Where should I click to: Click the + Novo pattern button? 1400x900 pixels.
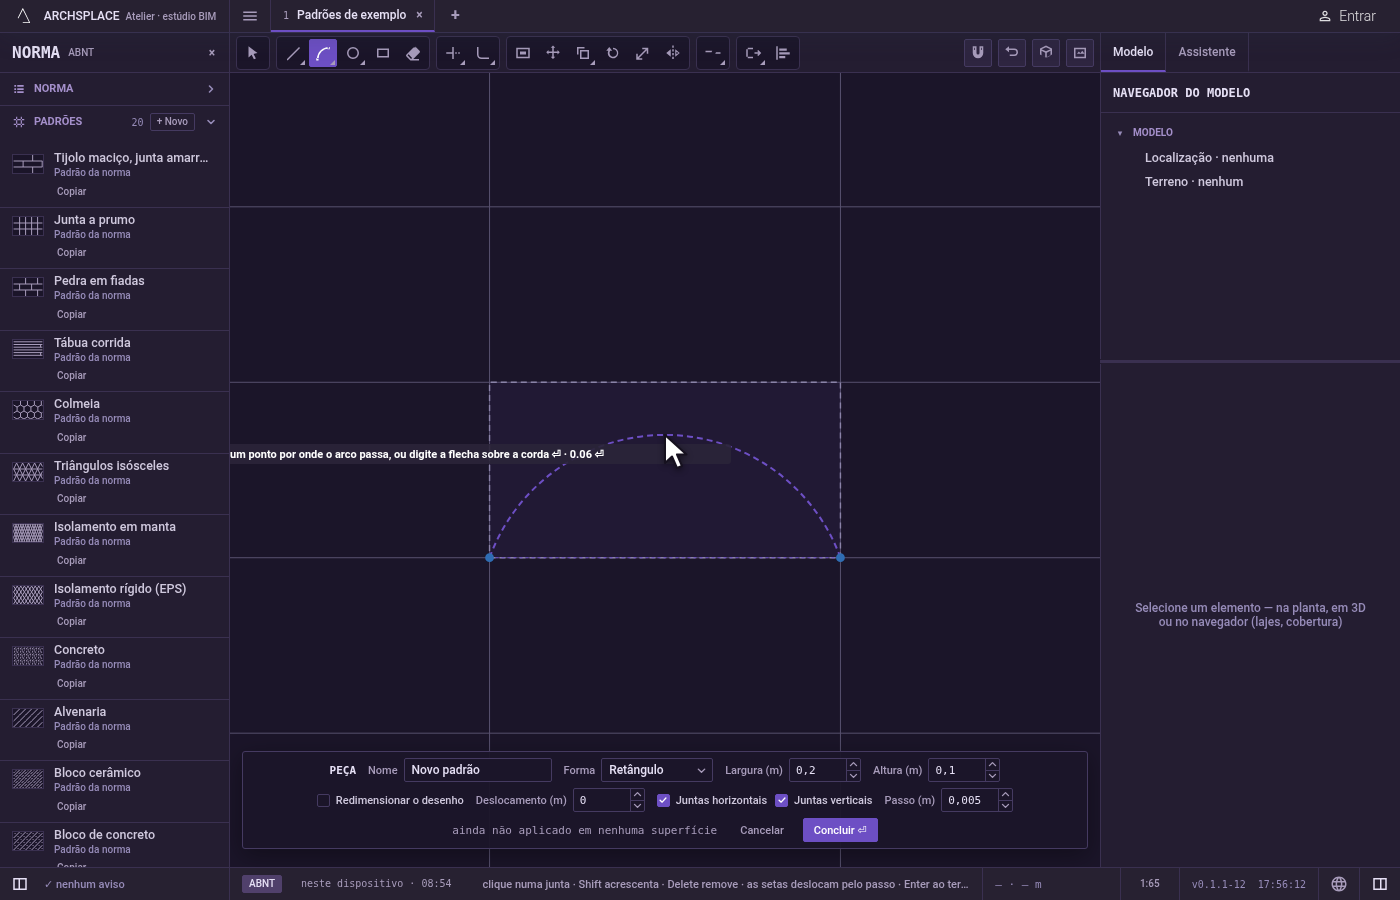172,122
